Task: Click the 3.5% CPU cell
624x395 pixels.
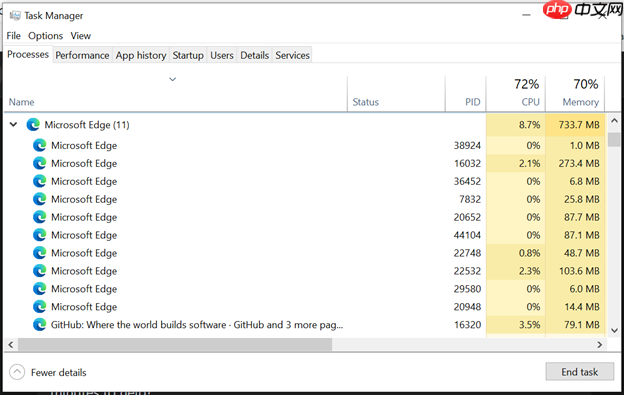Action: [x=516, y=325]
